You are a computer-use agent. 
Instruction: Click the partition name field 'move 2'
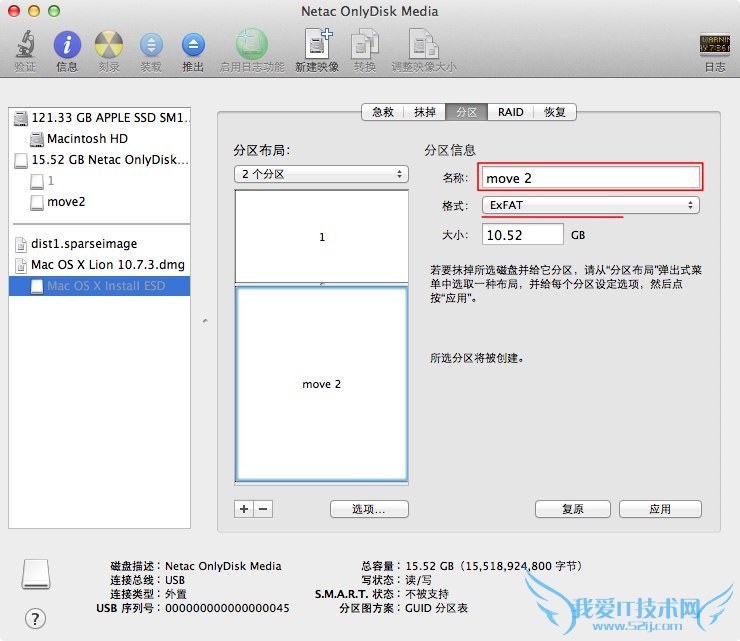590,178
